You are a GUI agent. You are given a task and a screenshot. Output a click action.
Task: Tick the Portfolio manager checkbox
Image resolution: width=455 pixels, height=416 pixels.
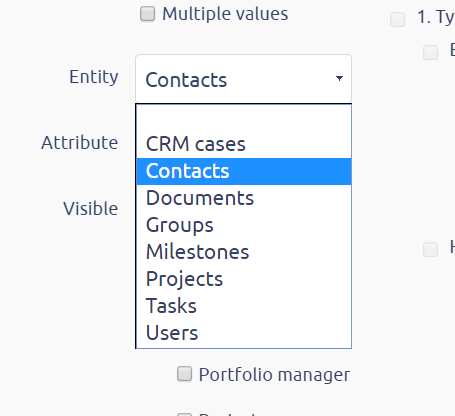point(184,374)
